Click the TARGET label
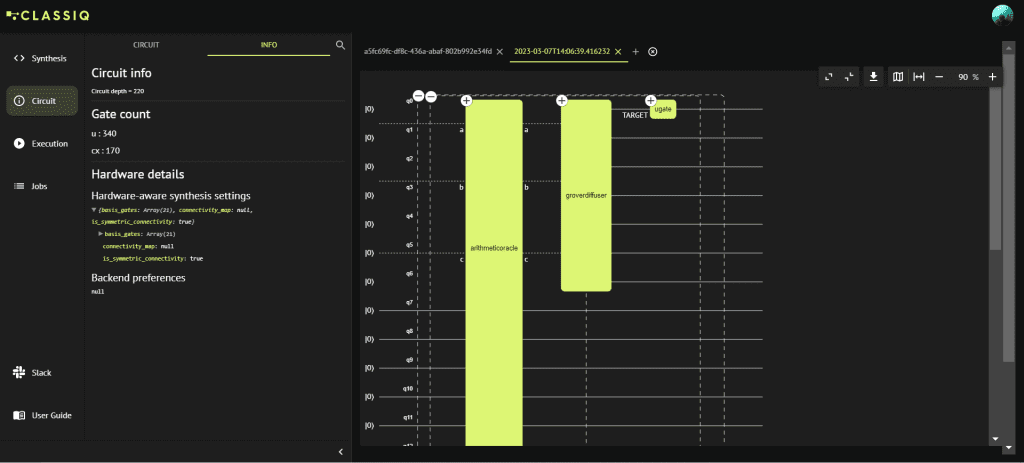This screenshot has height=463, width=1024. pyautogui.click(x=635, y=115)
